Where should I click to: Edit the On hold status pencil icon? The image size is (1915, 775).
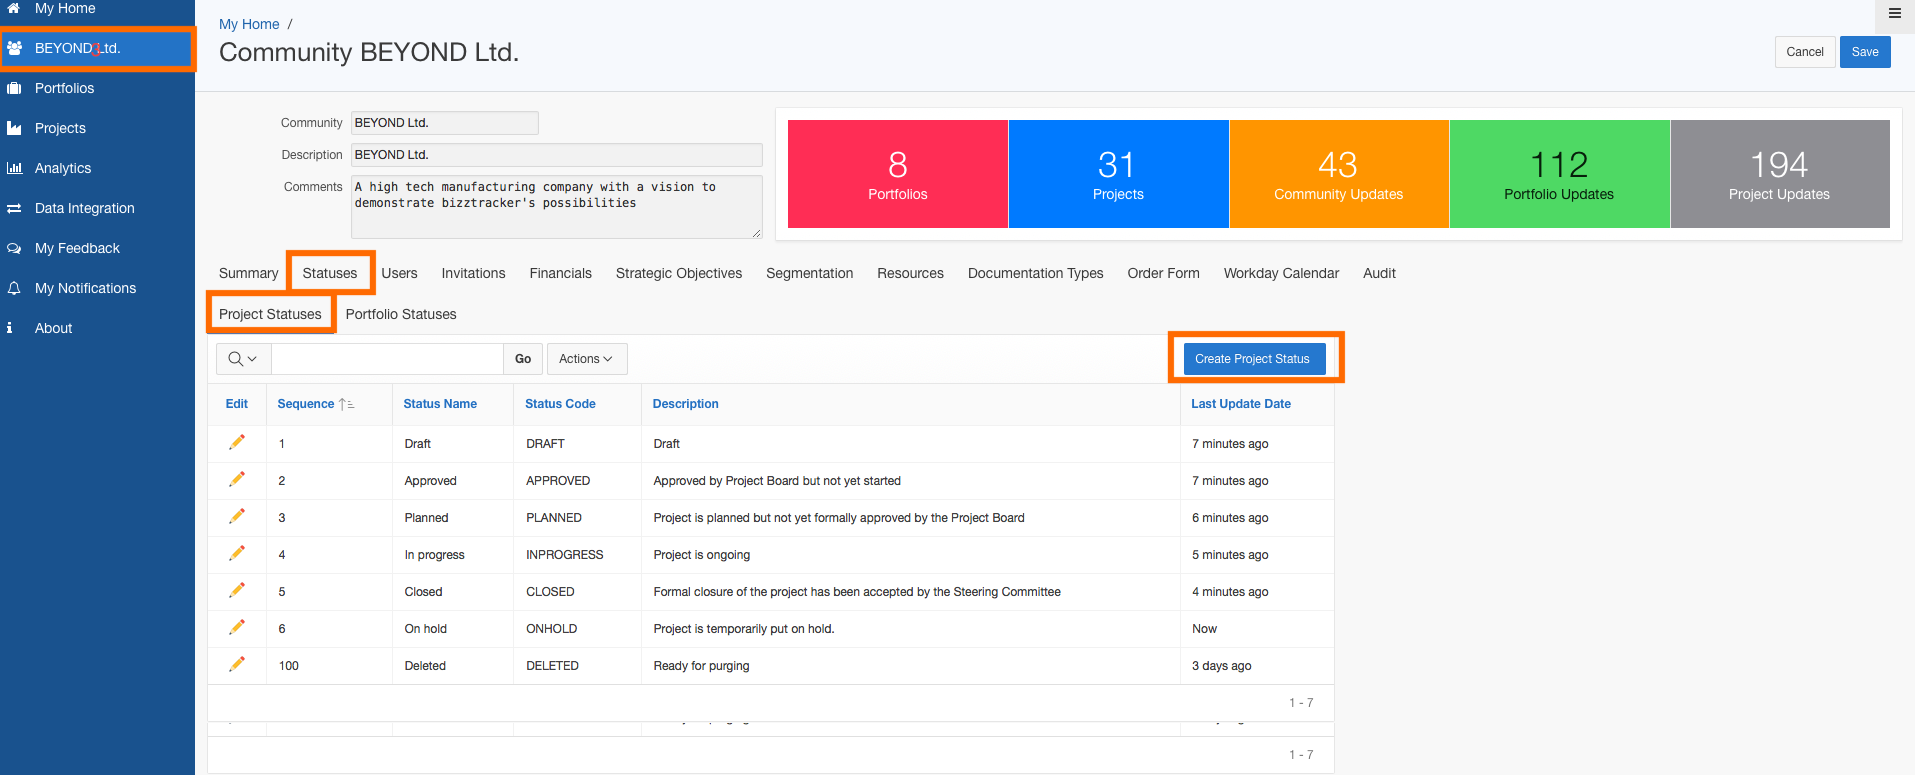(x=237, y=627)
